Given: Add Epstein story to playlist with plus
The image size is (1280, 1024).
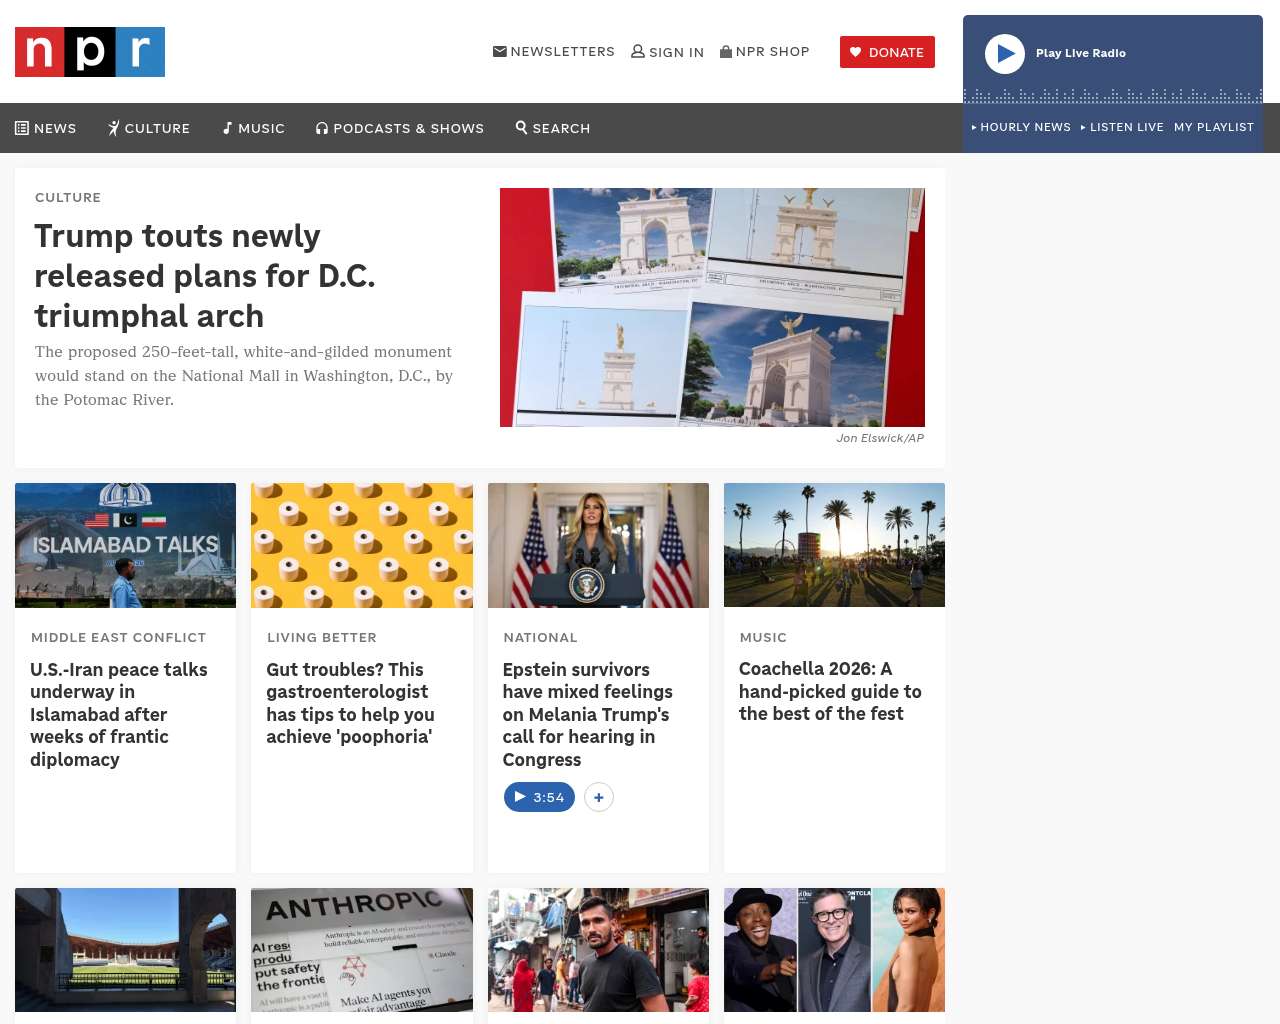Looking at the screenshot, I should click(598, 797).
